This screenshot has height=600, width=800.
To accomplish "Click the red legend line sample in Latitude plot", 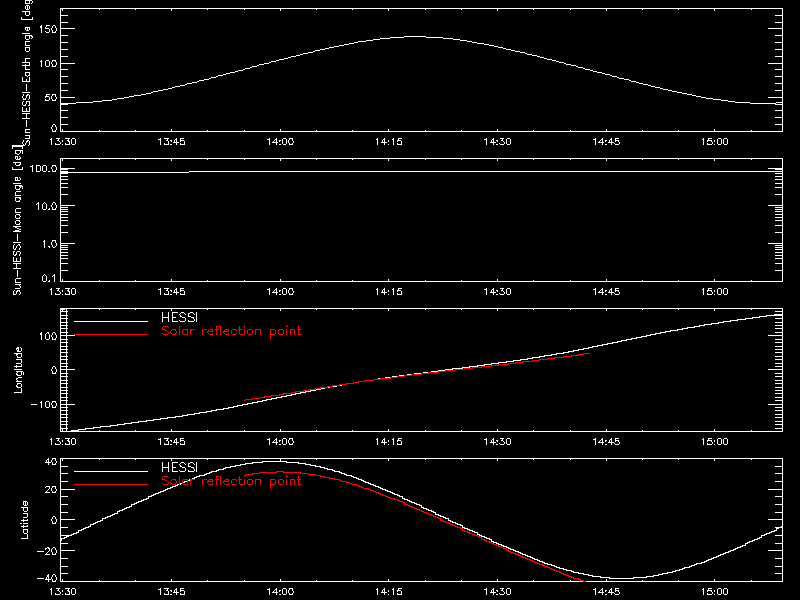I will point(111,485).
